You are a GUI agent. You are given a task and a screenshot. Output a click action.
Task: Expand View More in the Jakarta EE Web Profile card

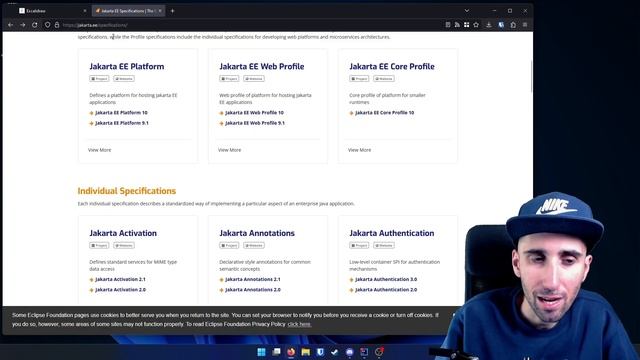point(229,150)
